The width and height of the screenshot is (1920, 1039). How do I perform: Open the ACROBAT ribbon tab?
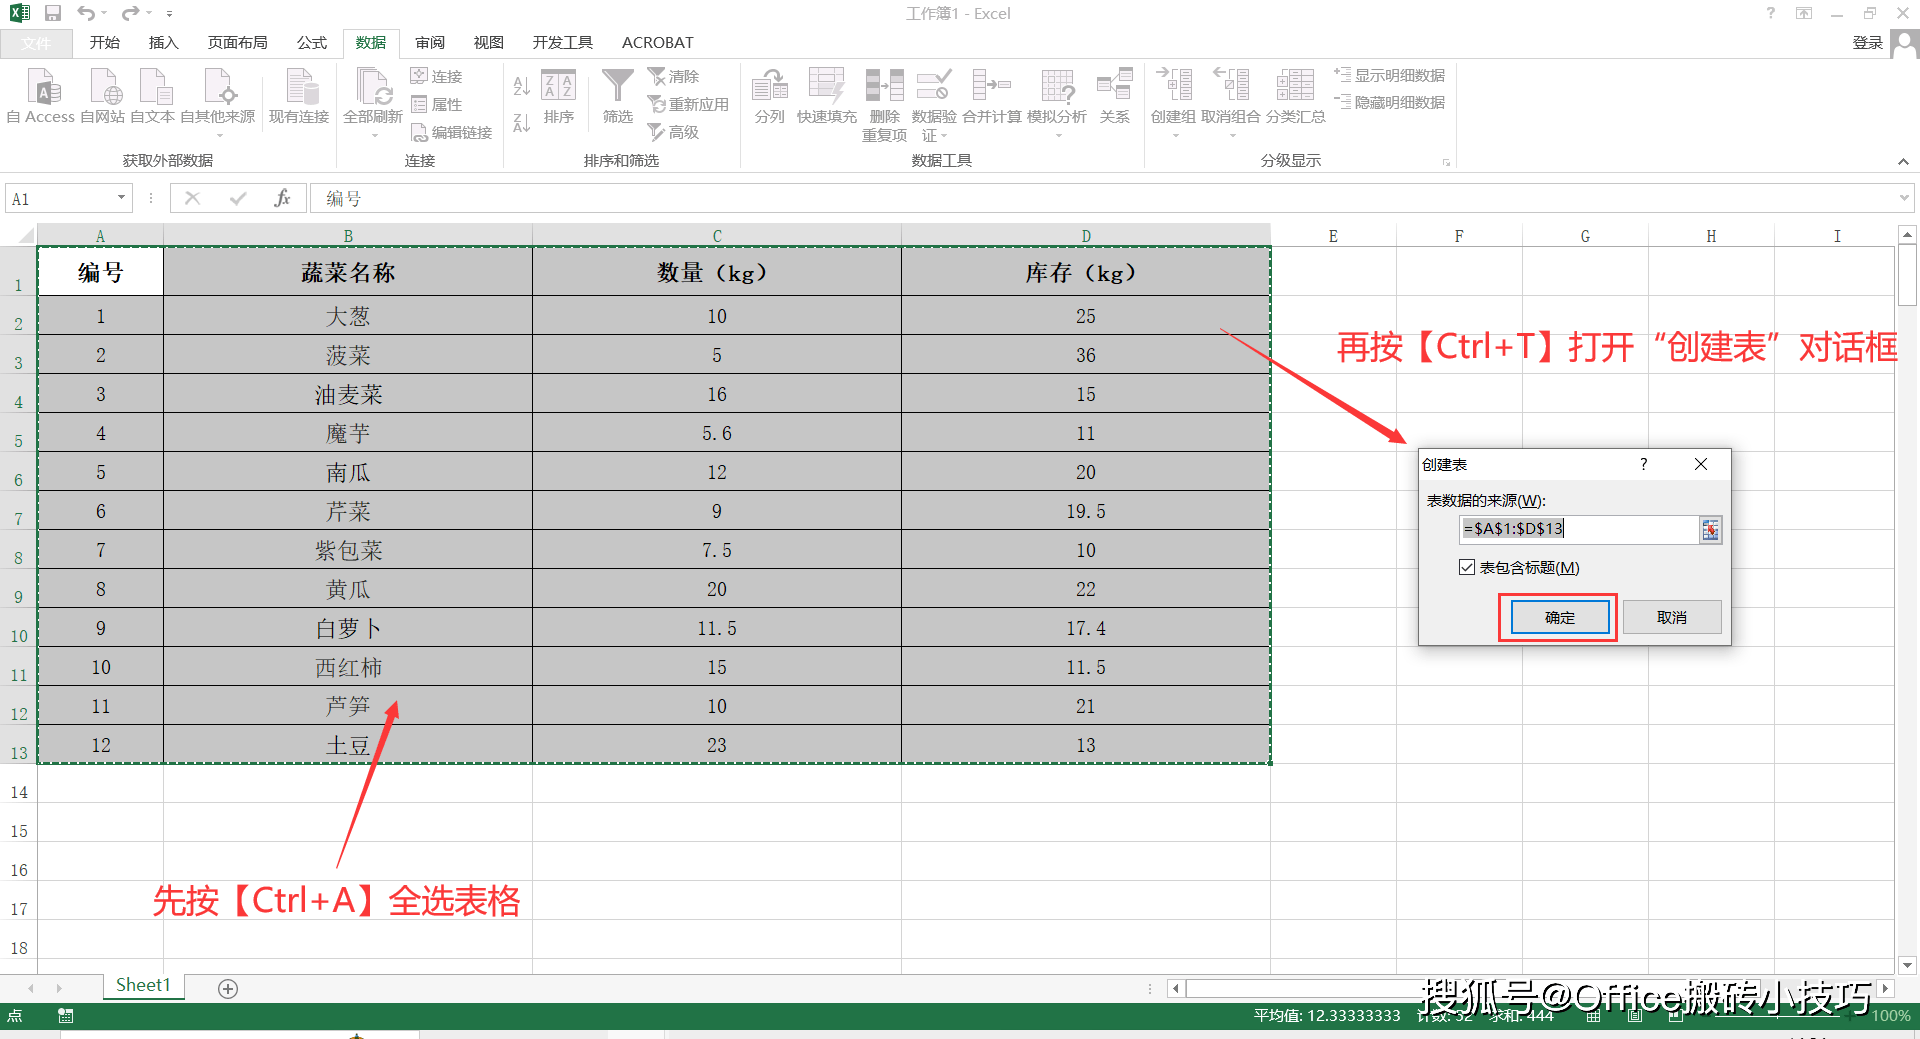point(656,42)
